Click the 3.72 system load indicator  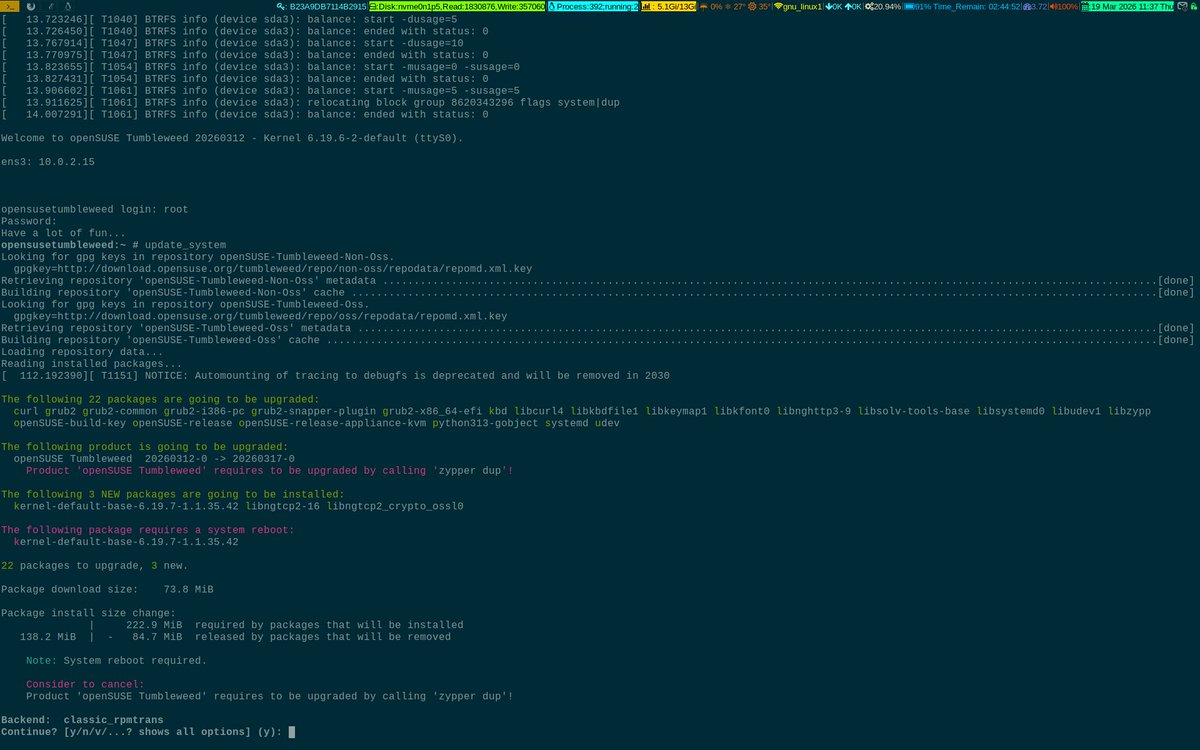pos(1035,6)
